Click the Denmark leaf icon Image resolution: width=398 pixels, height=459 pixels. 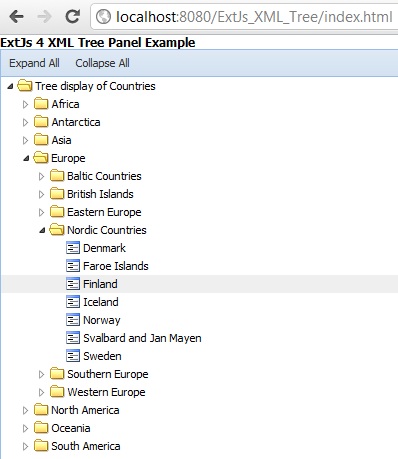click(x=73, y=248)
